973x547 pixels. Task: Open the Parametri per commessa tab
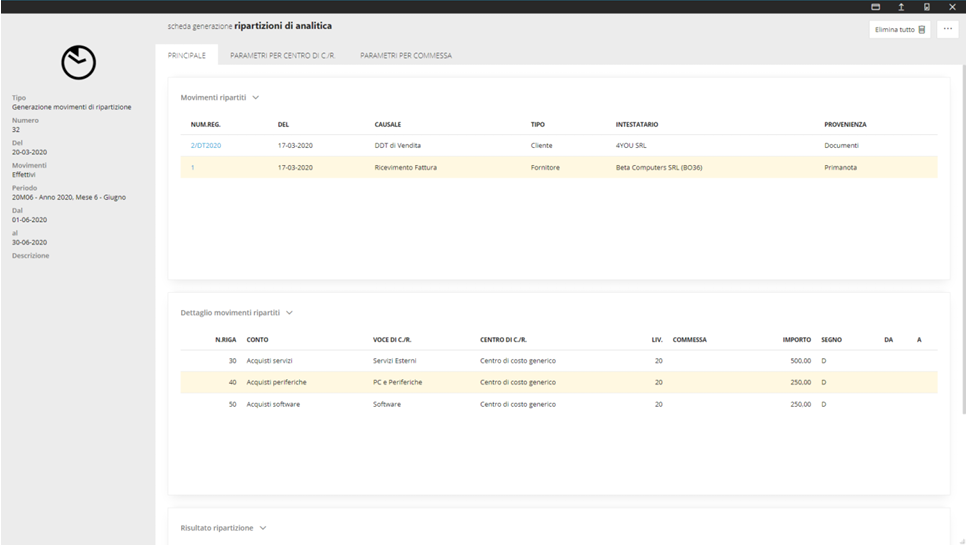pos(406,56)
